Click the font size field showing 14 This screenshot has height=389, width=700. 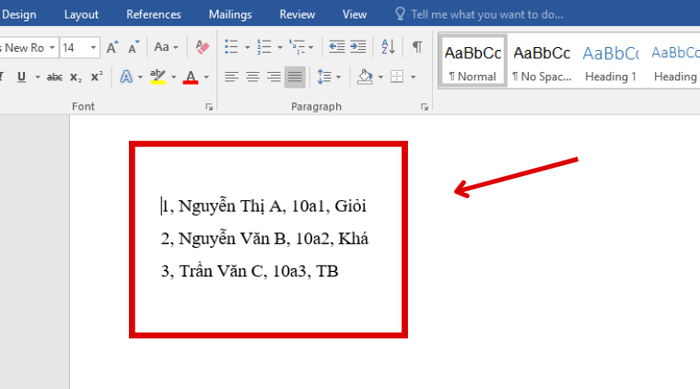[75, 47]
